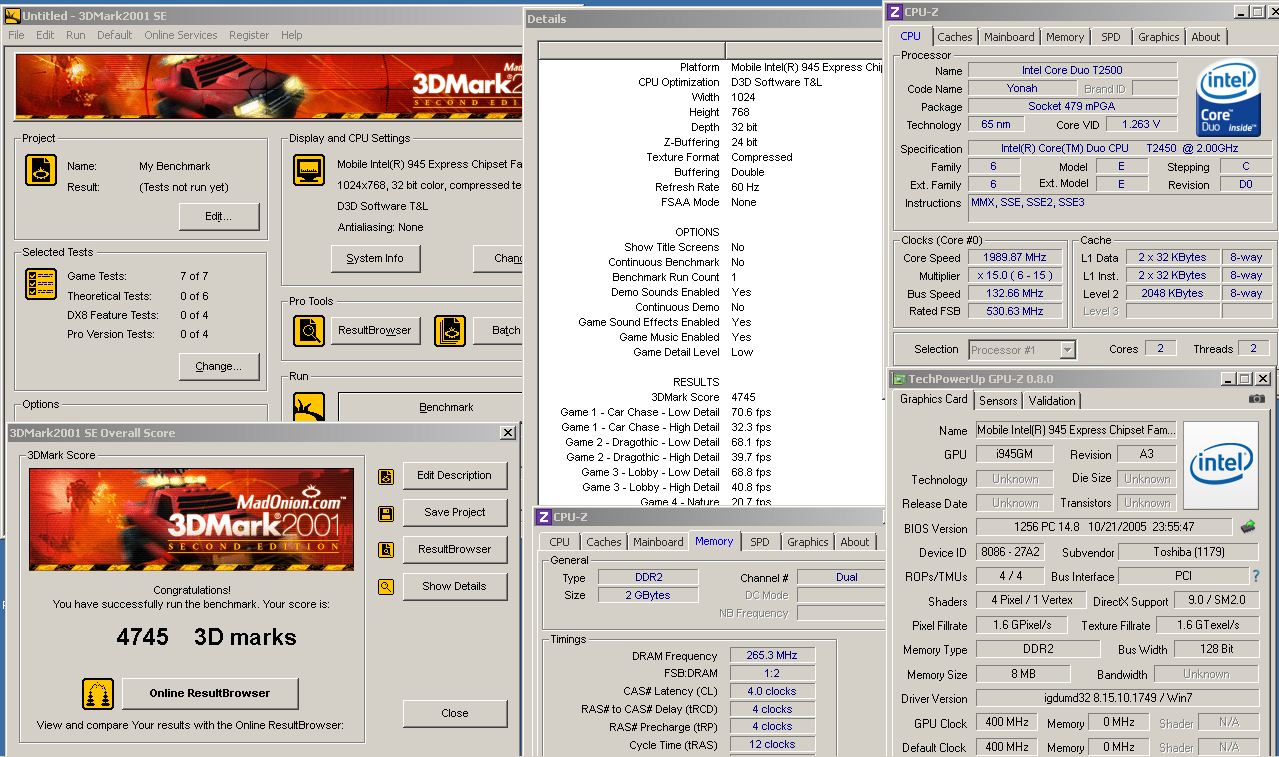Switch to CPU tab in lower CPU-Z window
This screenshot has width=1279, height=757.
[560, 542]
